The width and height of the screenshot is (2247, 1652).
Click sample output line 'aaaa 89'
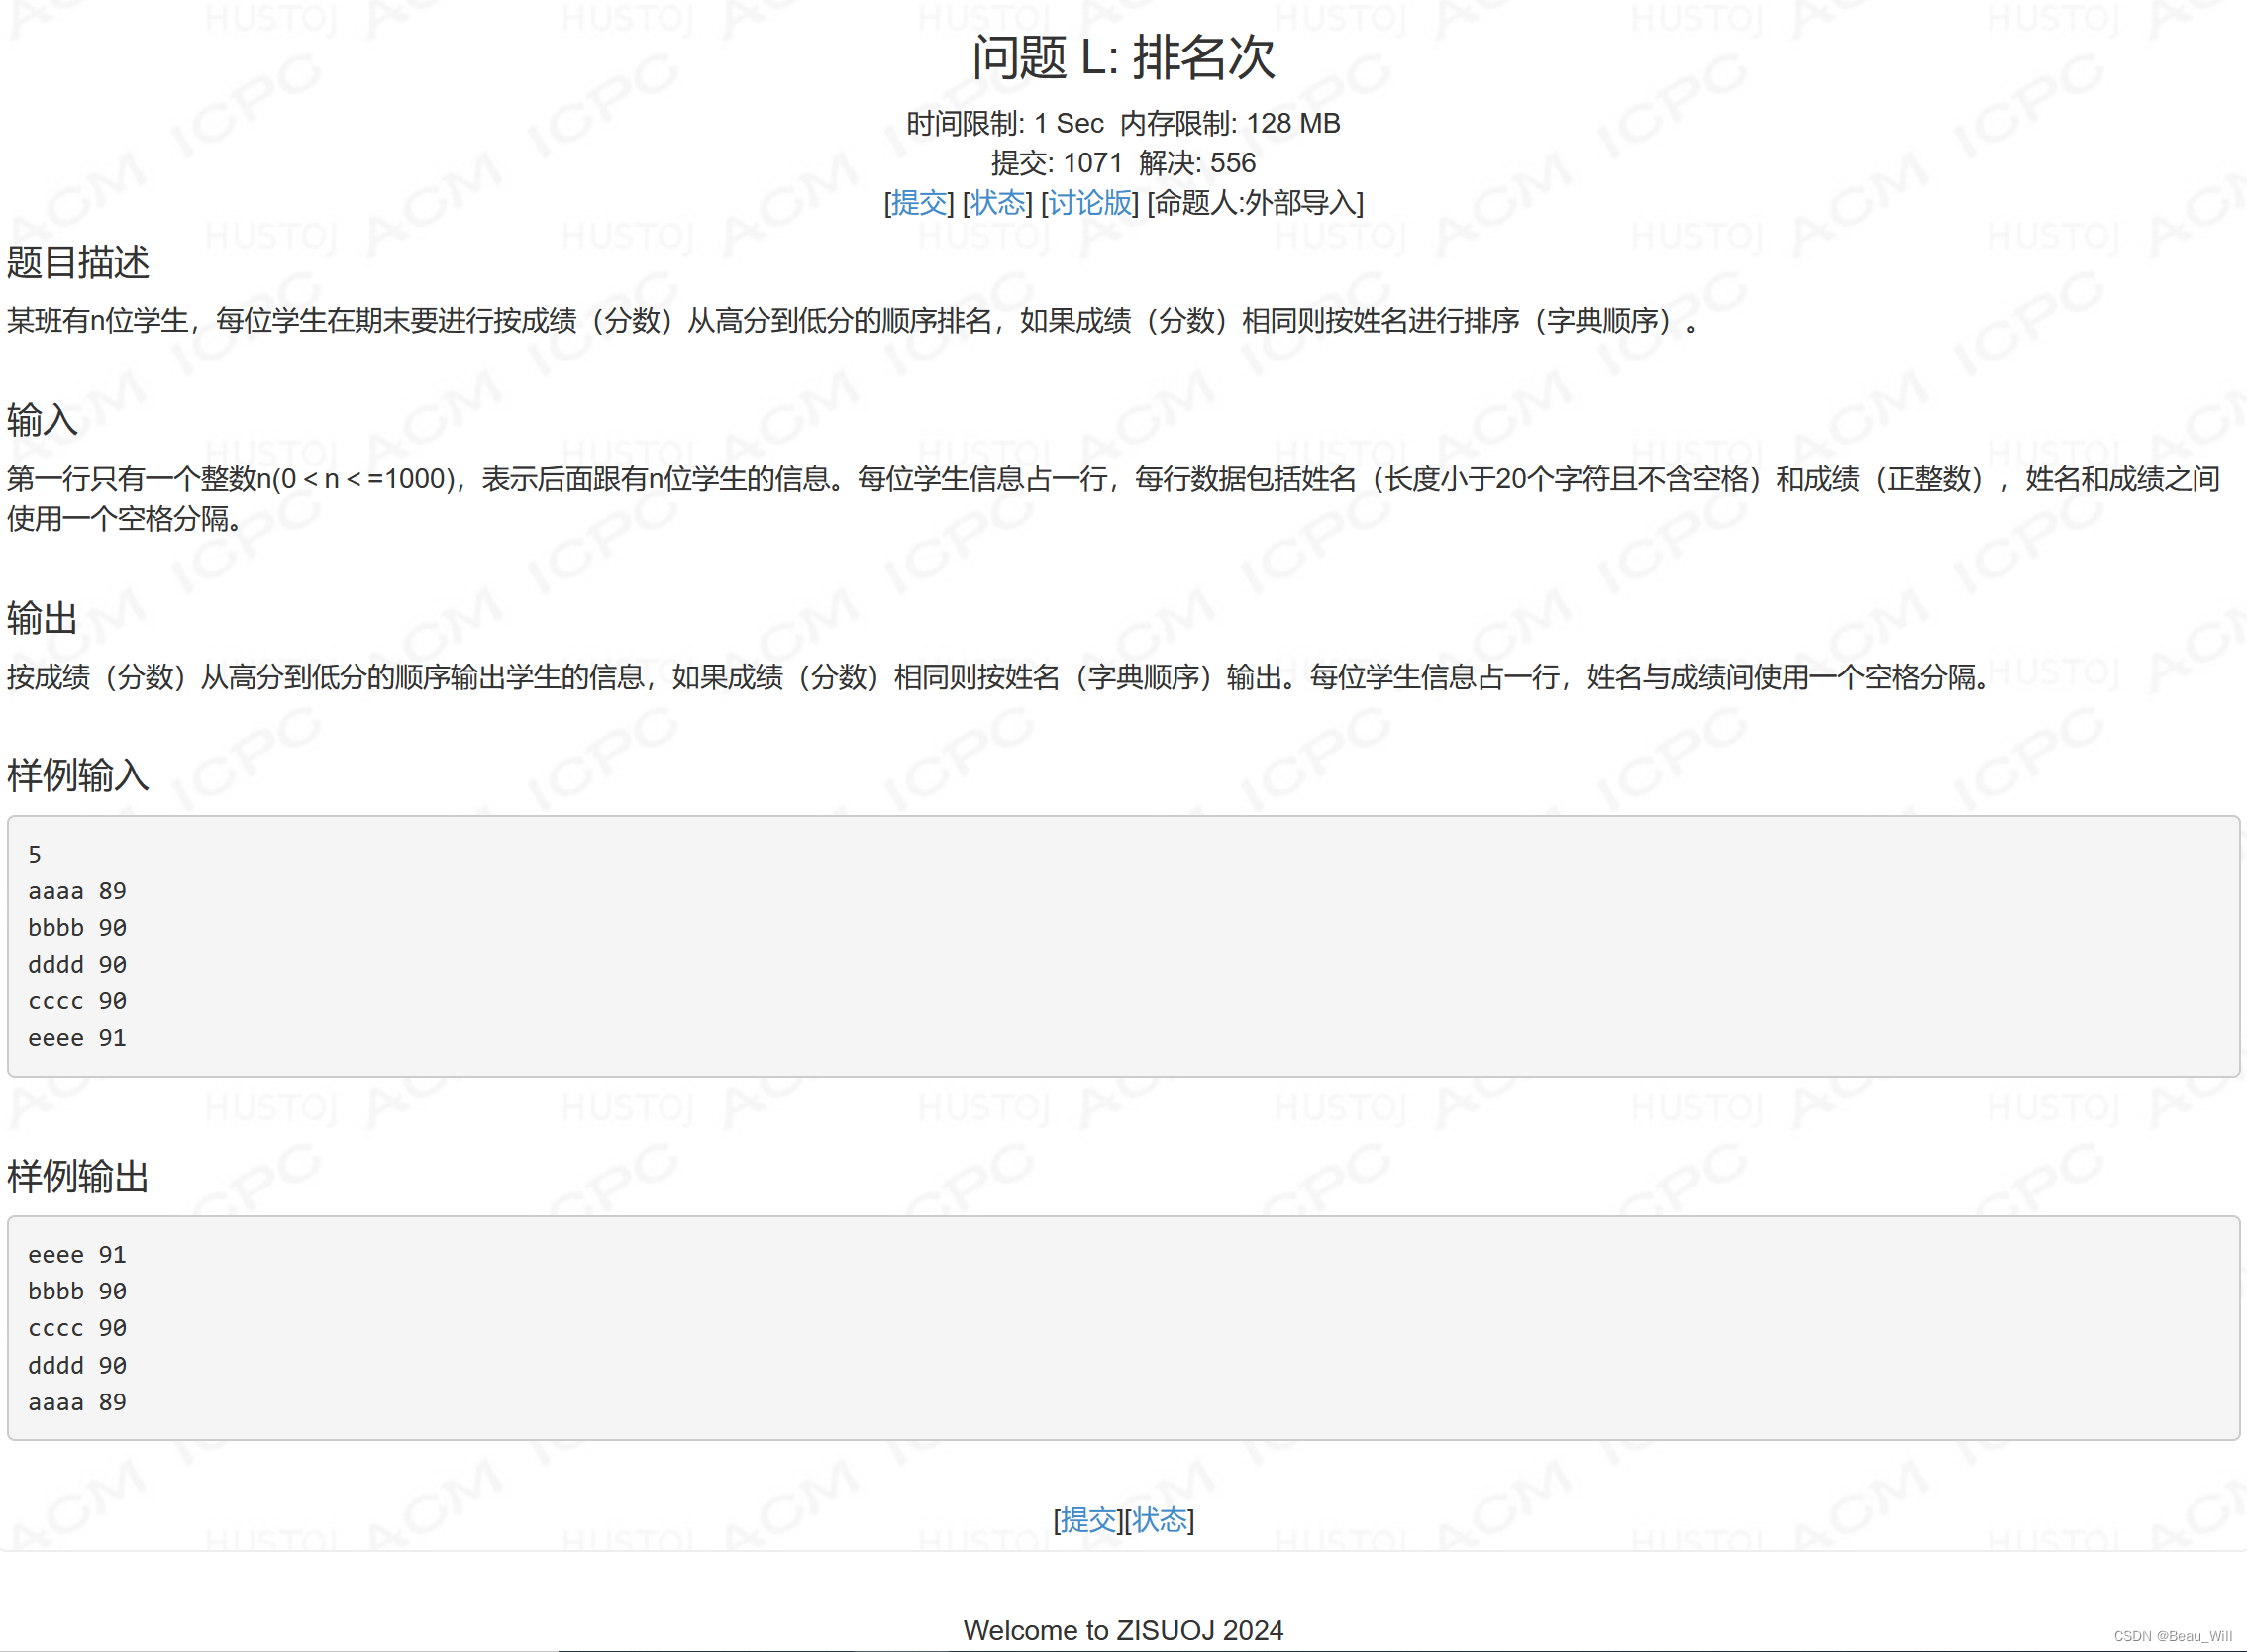coord(77,1402)
